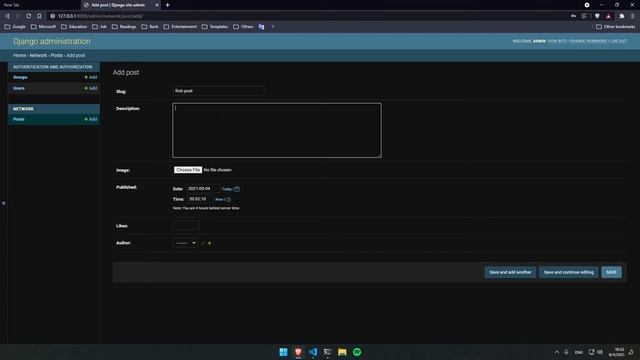Viewport: 640px width, 360px height.
Task: Click the Change password link
Action: click(x=588, y=41)
